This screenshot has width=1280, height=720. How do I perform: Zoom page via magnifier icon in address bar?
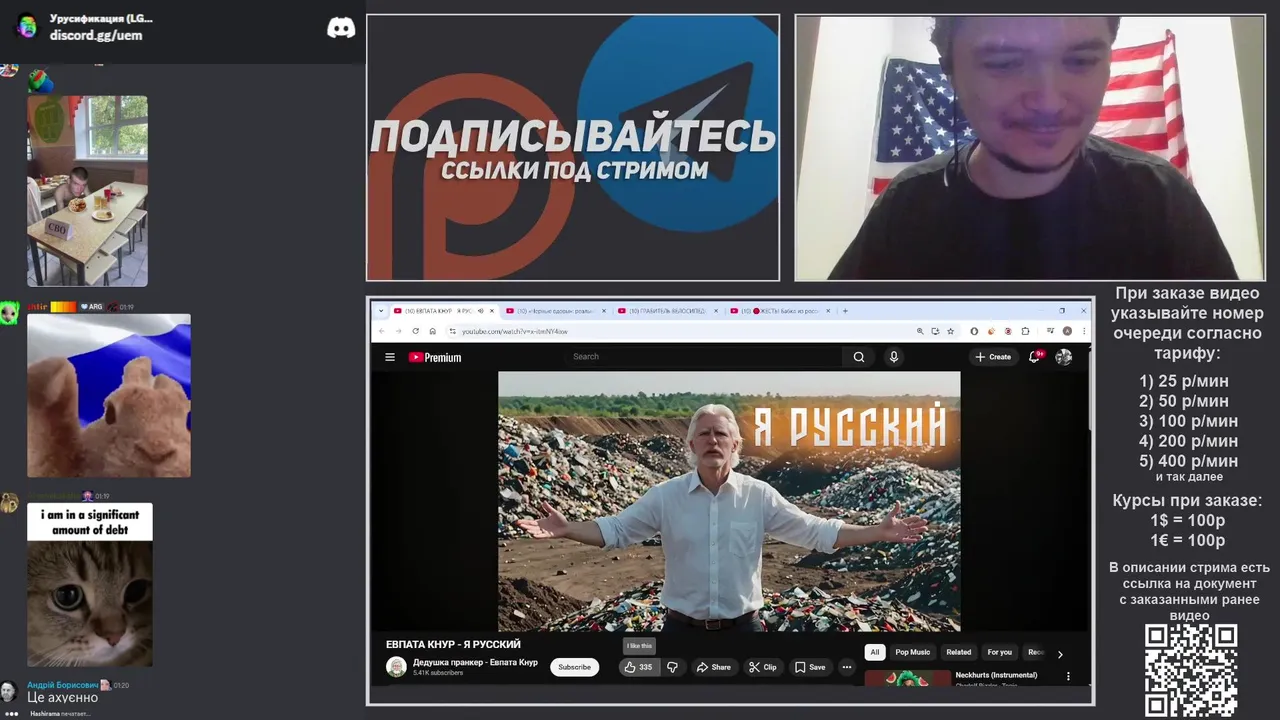920,331
